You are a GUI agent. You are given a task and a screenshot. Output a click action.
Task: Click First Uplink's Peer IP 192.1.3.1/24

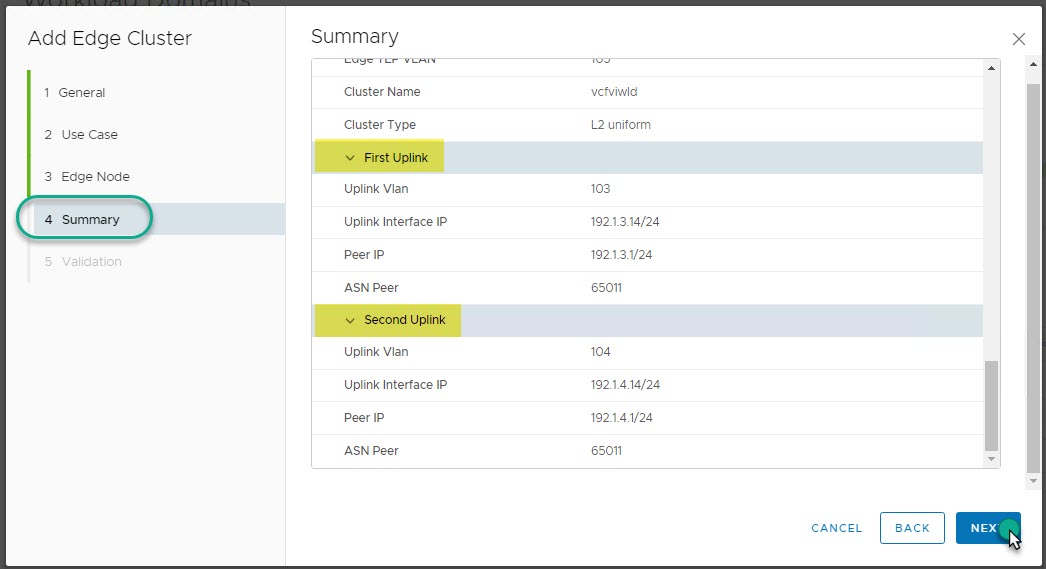621,255
